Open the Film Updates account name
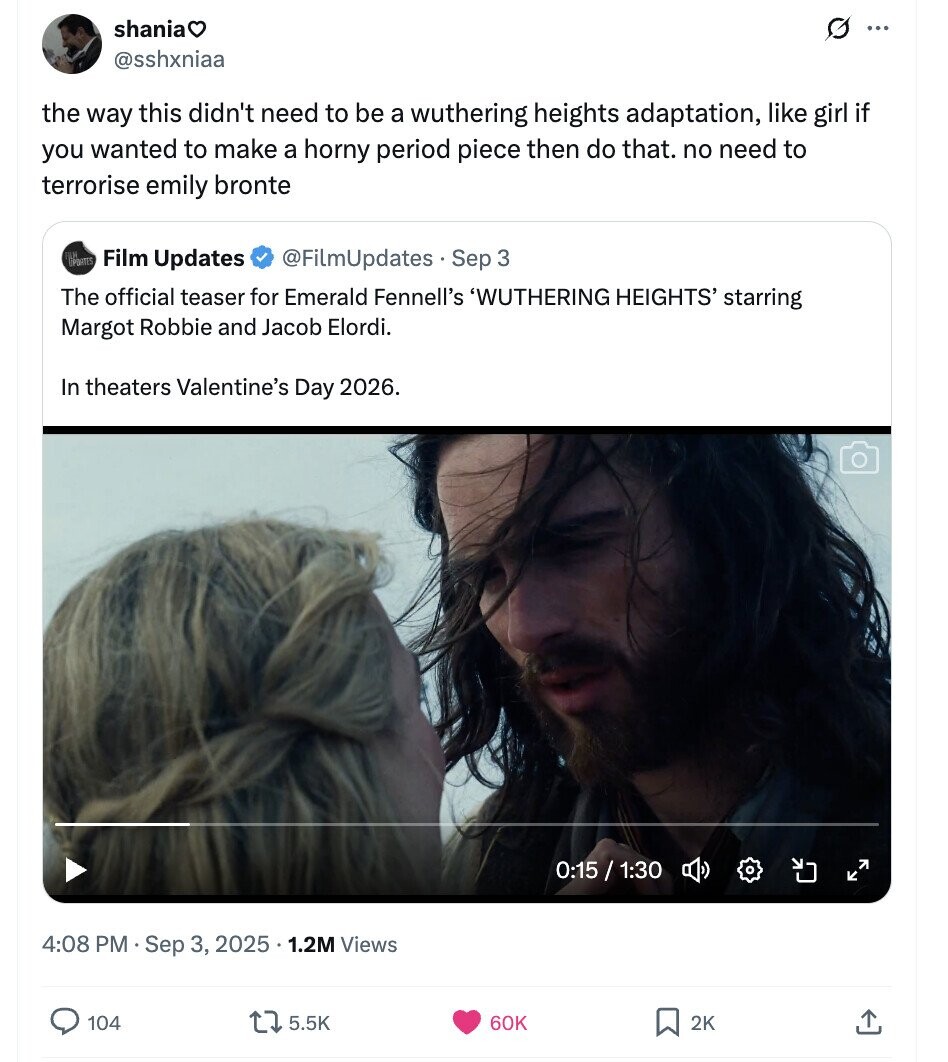 pyautogui.click(x=173, y=258)
